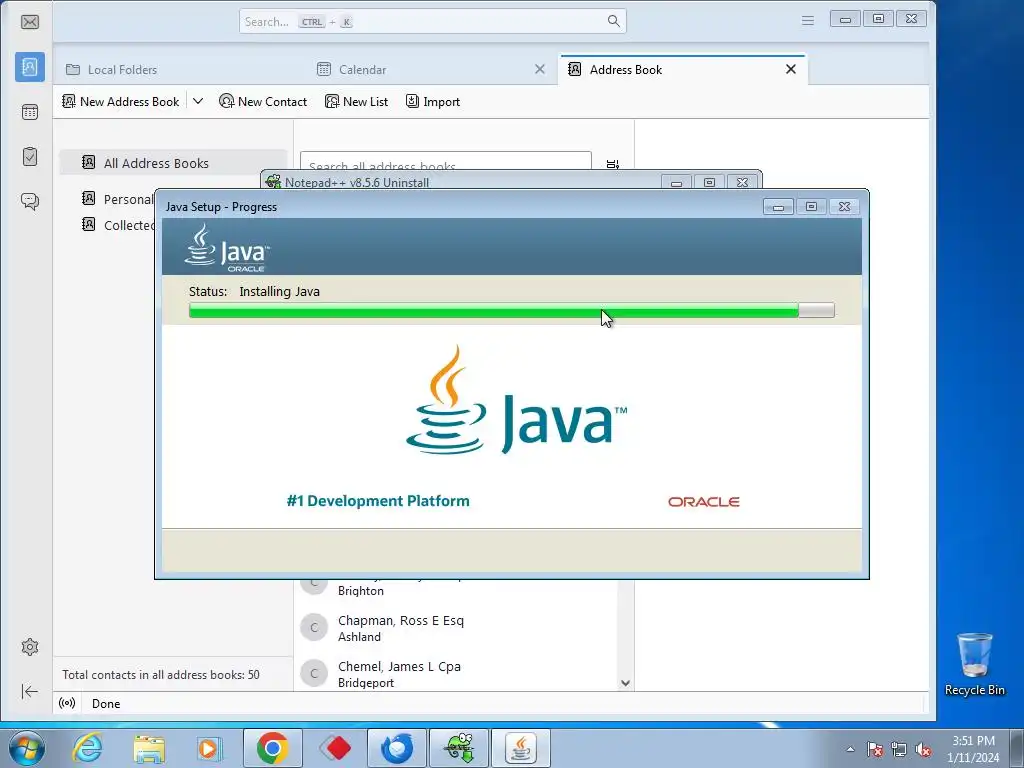The width and height of the screenshot is (1024, 768).
Task: Open Tasks space in sidebar
Action: 30,156
